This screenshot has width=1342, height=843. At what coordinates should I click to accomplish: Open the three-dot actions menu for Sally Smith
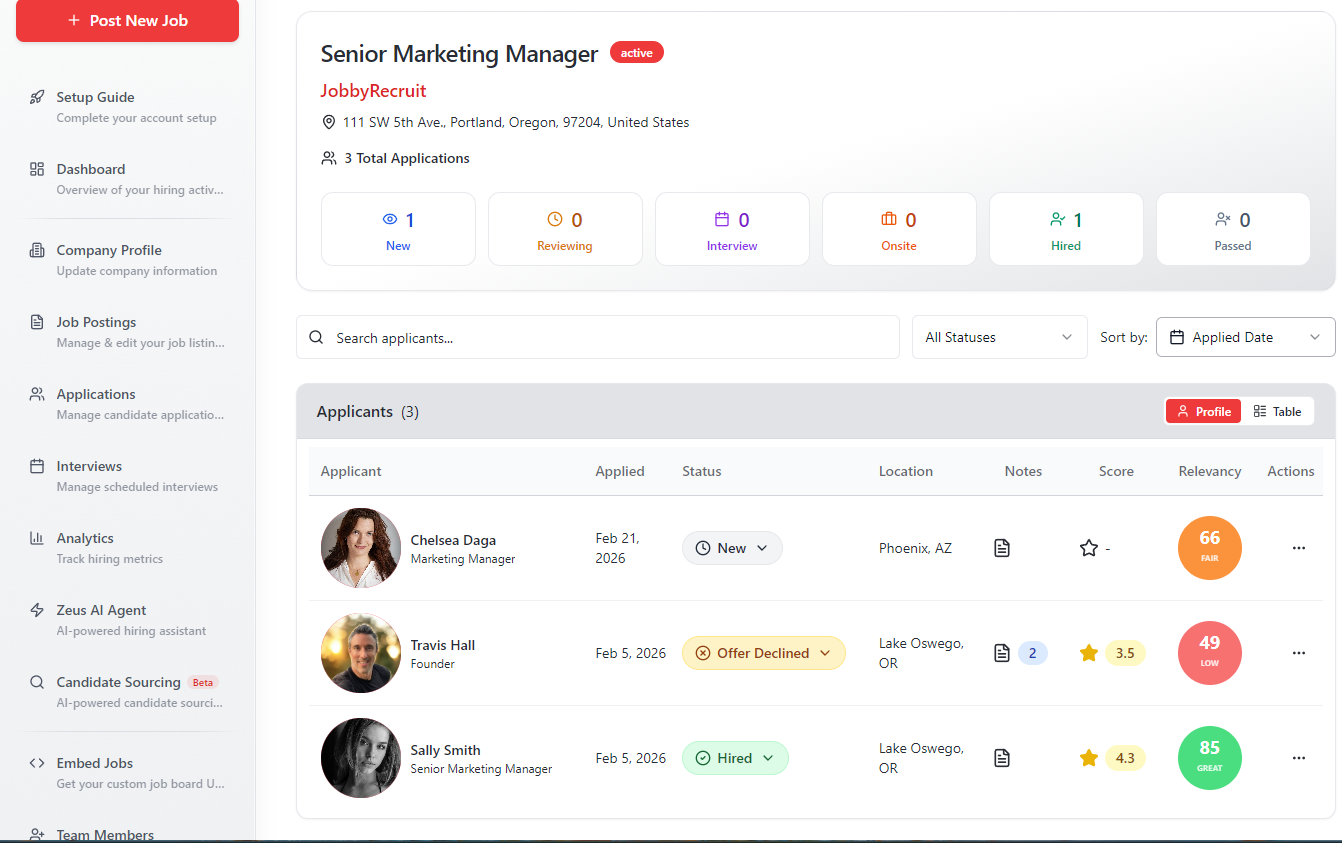coord(1299,758)
